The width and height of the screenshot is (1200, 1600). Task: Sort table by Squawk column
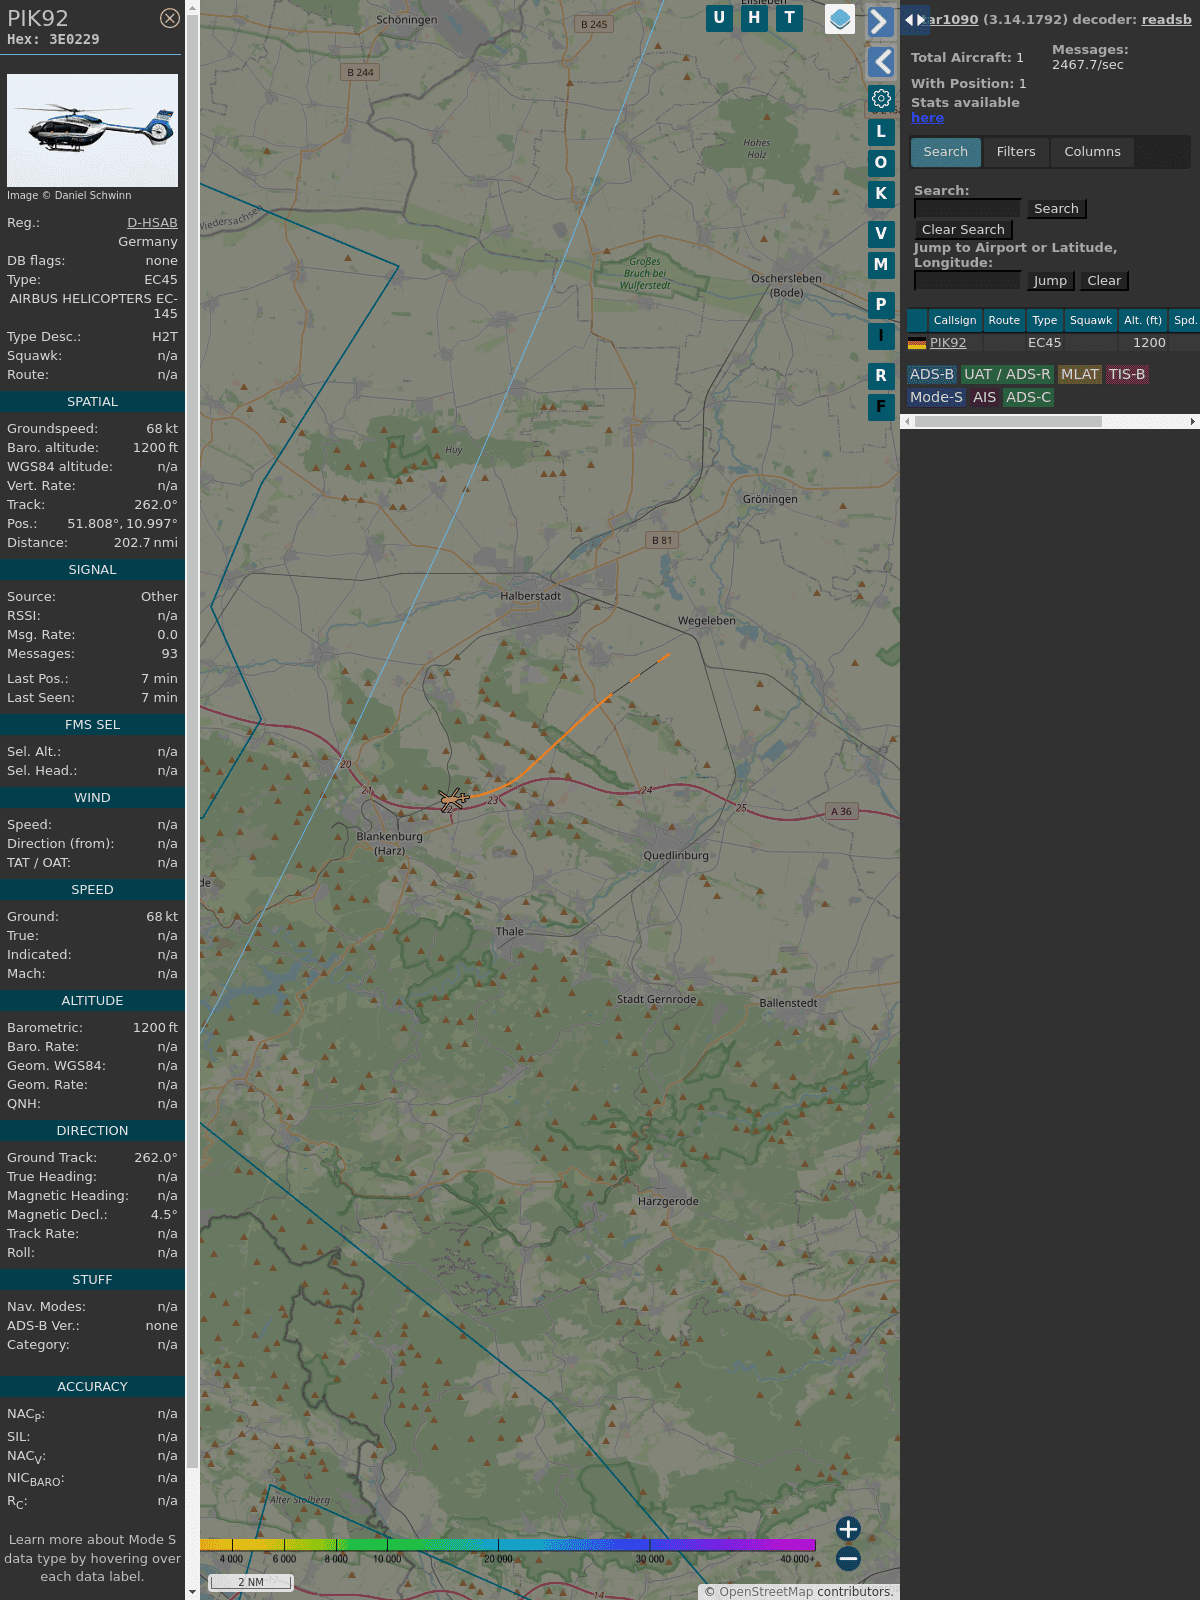click(1091, 320)
